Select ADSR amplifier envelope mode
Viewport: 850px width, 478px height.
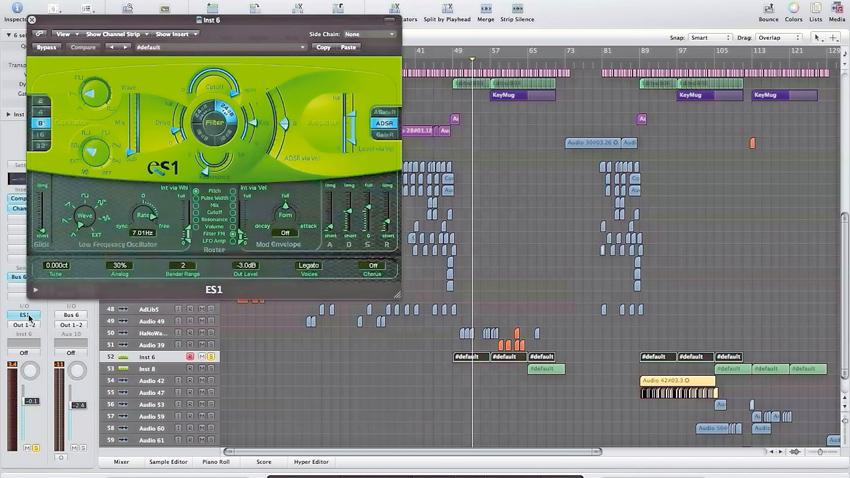tap(384, 123)
